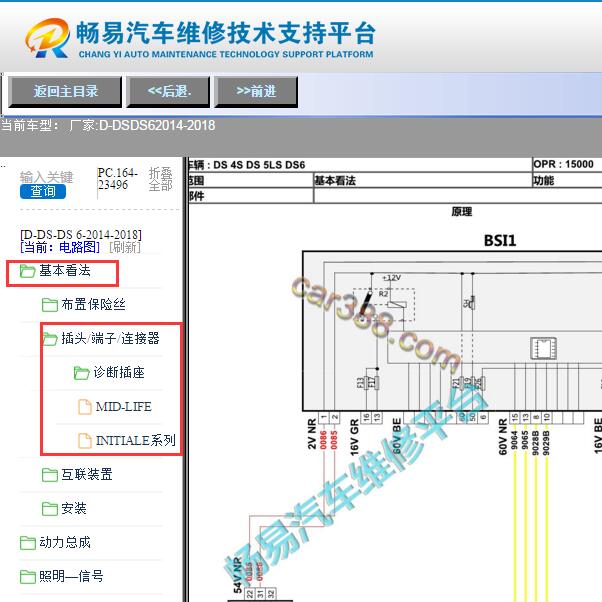
Task: Click the [当前：电路图] link
Action: click(x=60, y=247)
